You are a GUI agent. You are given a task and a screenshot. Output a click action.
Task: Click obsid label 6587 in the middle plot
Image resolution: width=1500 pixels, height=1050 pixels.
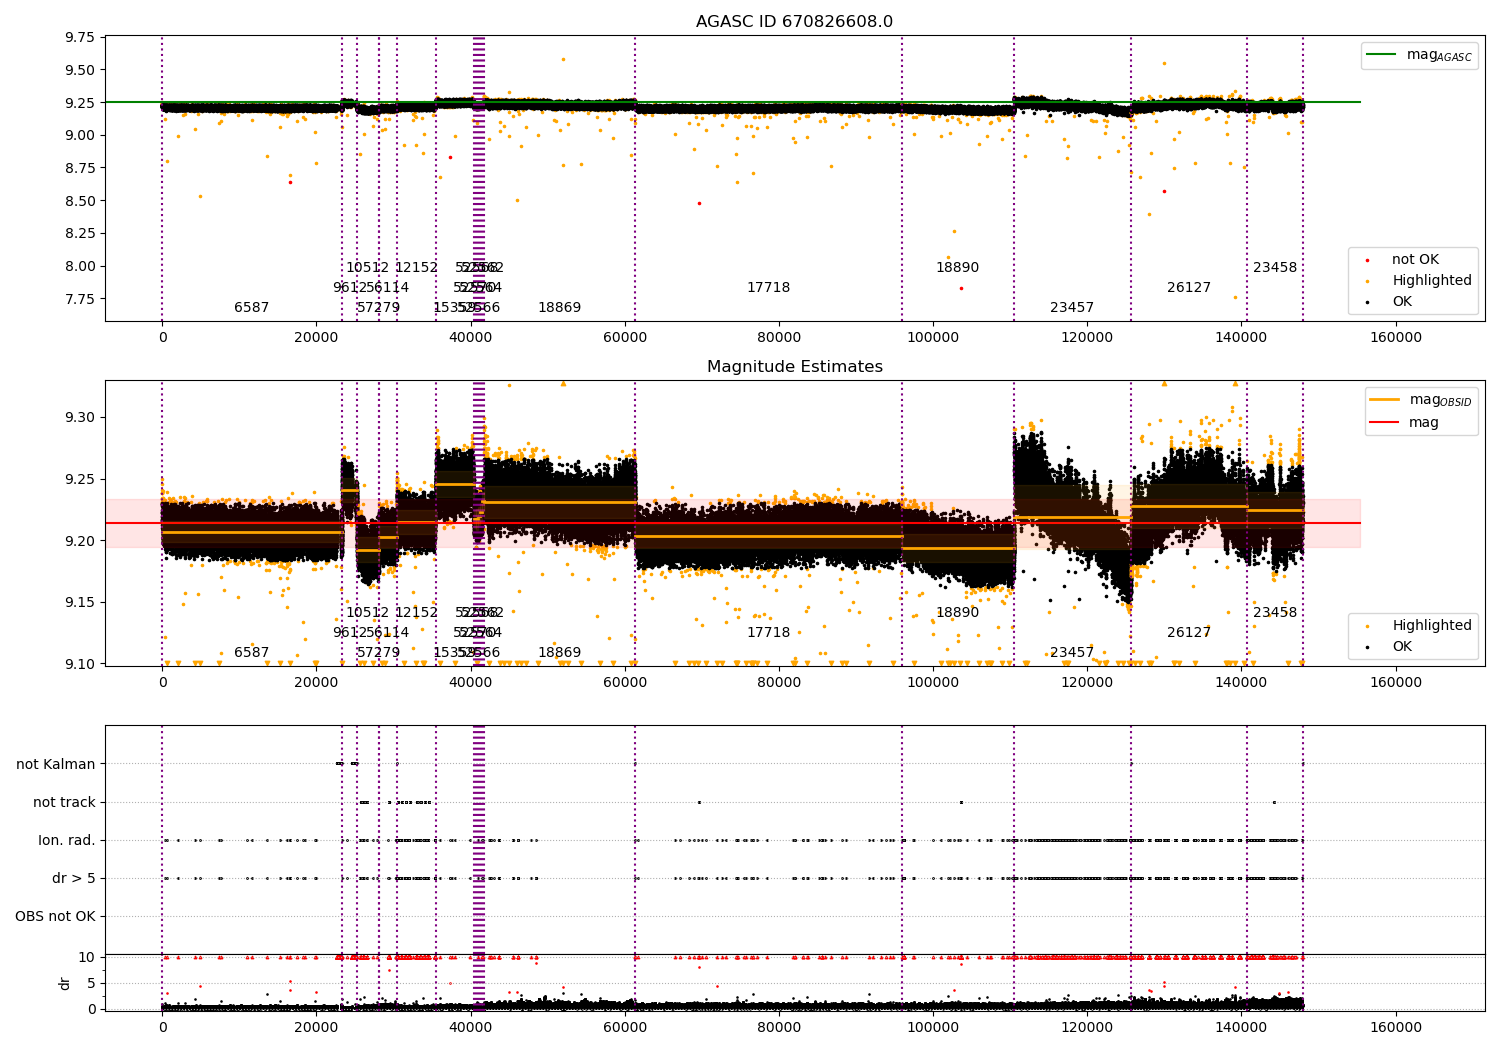coord(252,653)
